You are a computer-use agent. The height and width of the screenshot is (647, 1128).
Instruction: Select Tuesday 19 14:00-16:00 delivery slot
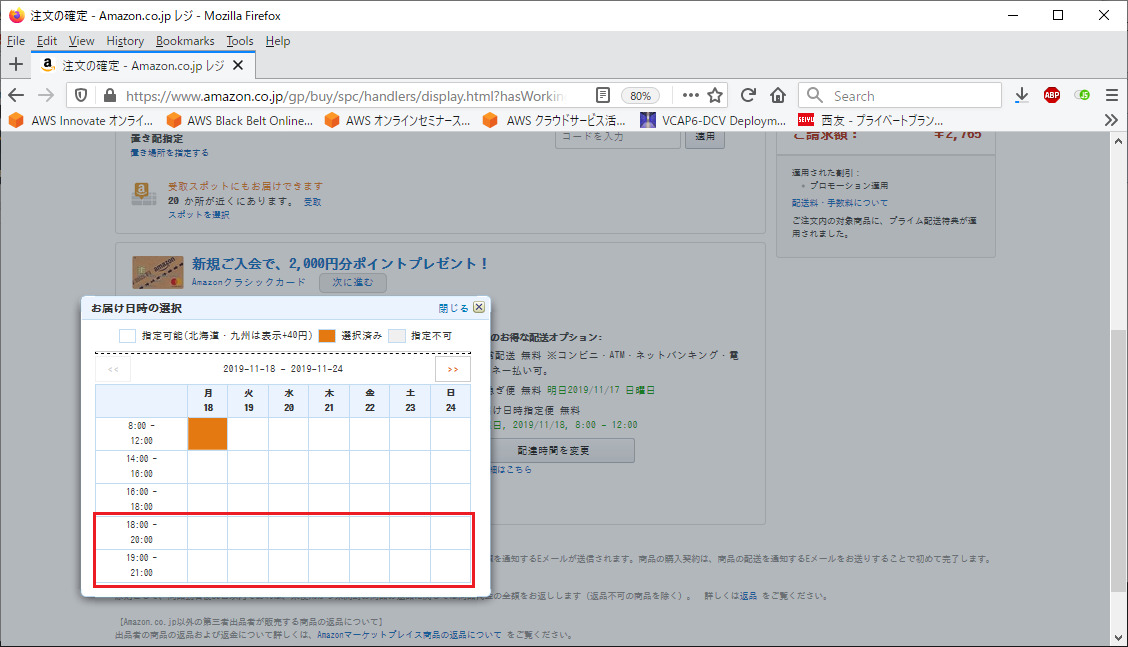click(x=248, y=467)
